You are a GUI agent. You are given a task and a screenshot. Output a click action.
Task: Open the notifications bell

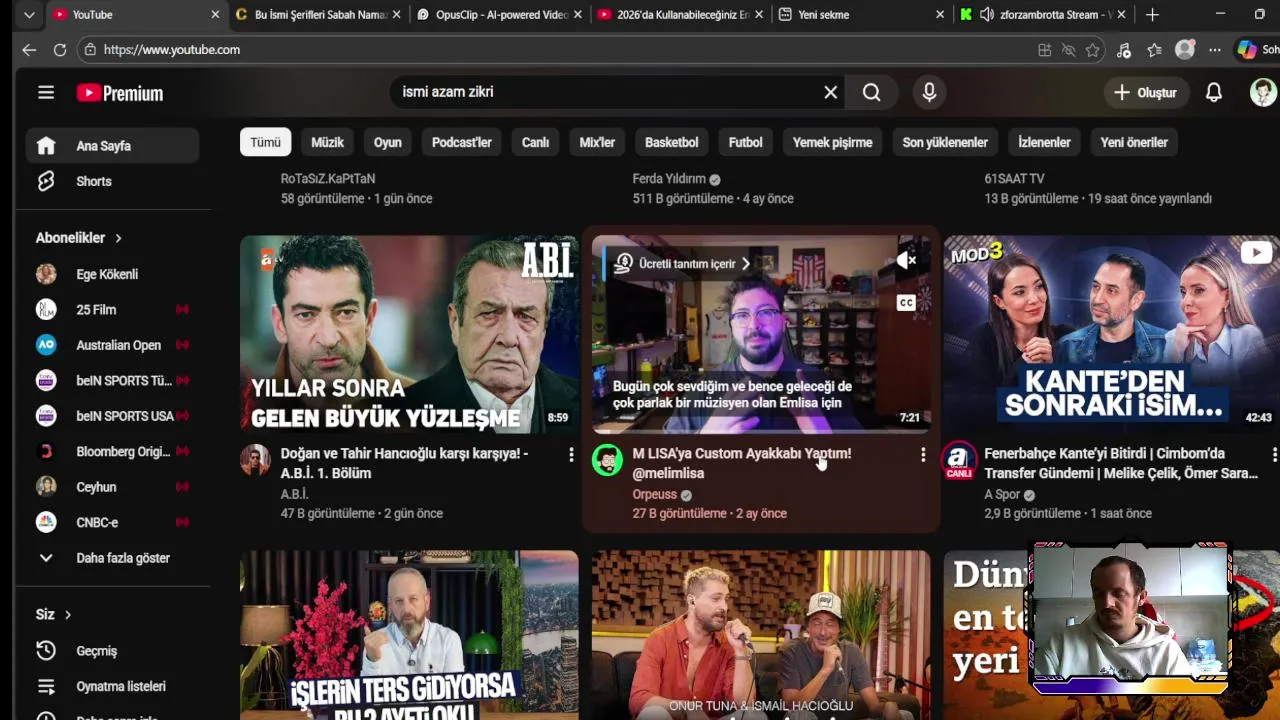[x=1213, y=92]
